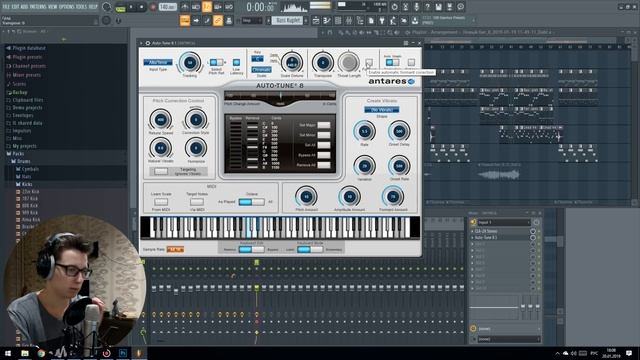Viewport: 640px width, 360px height.
Task: Click the Learn Scale From MIDI button
Action: 161,202
